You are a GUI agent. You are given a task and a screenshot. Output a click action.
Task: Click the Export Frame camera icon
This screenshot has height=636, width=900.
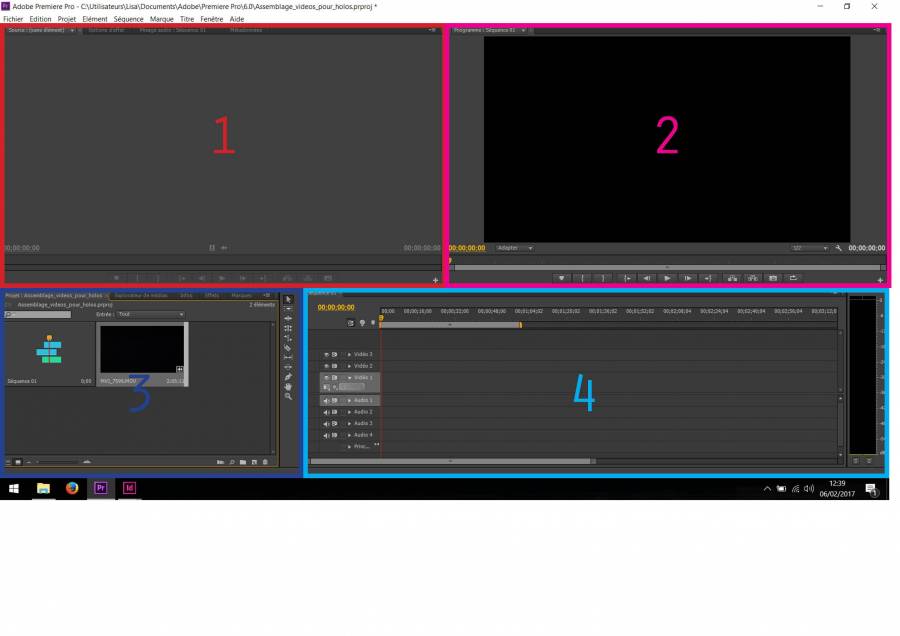[772, 278]
